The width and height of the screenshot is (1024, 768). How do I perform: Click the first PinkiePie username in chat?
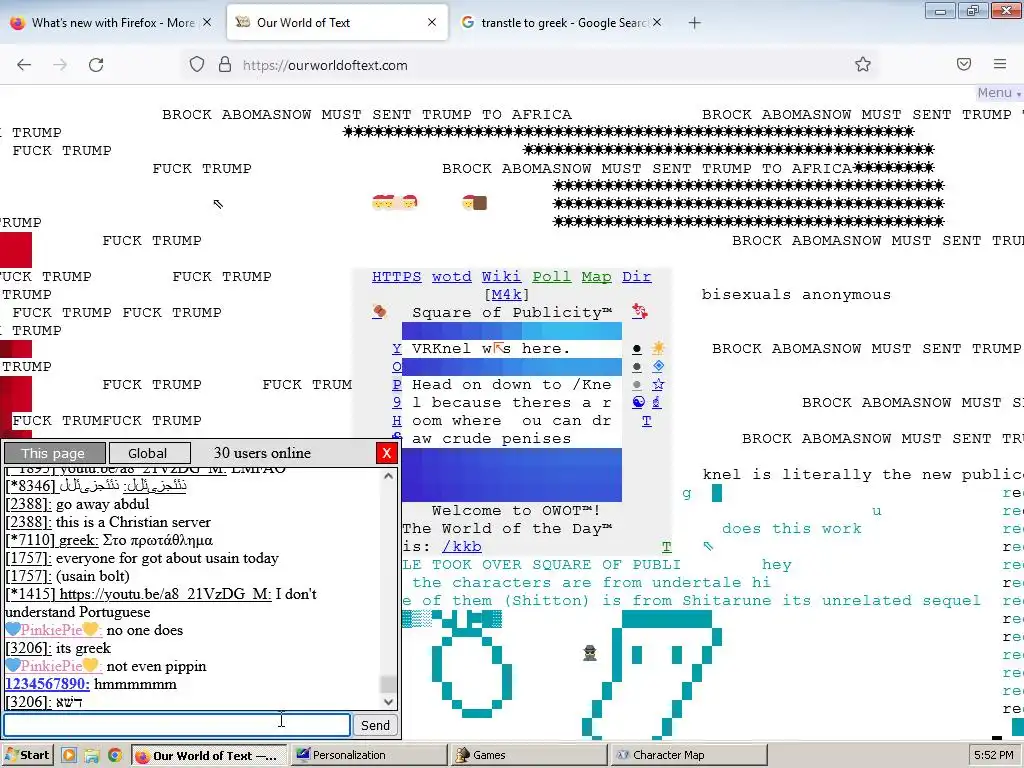[53, 630]
